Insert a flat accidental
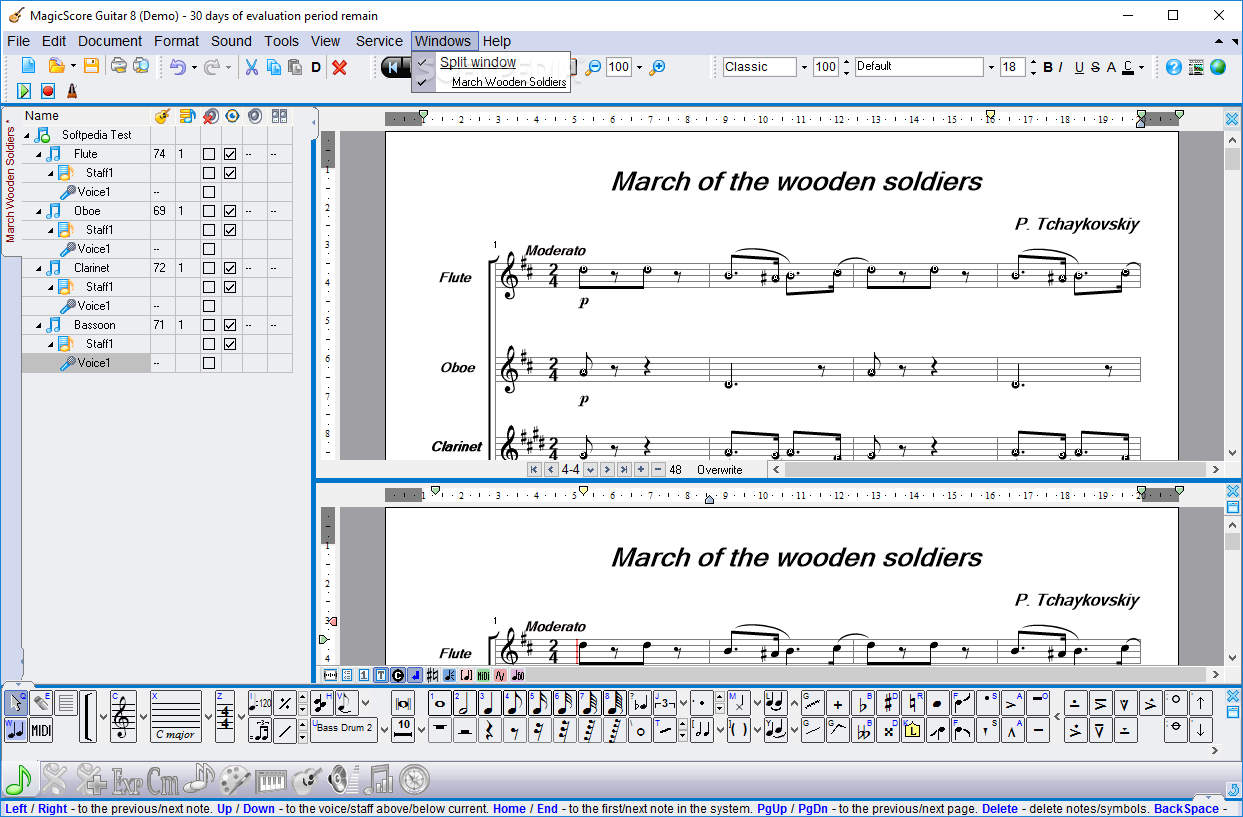Image resolution: width=1243 pixels, height=817 pixels. coord(862,703)
